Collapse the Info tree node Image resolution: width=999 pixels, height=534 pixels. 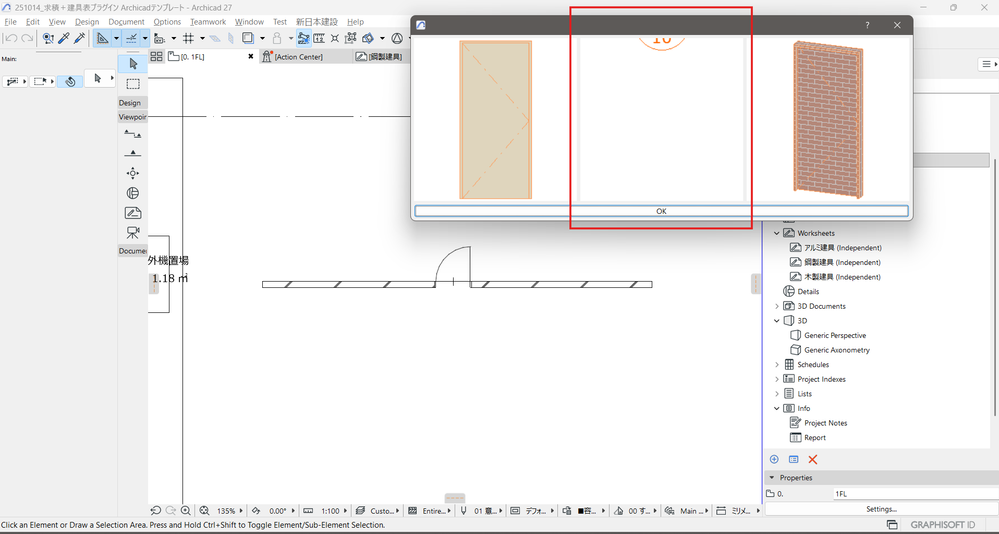tap(777, 408)
